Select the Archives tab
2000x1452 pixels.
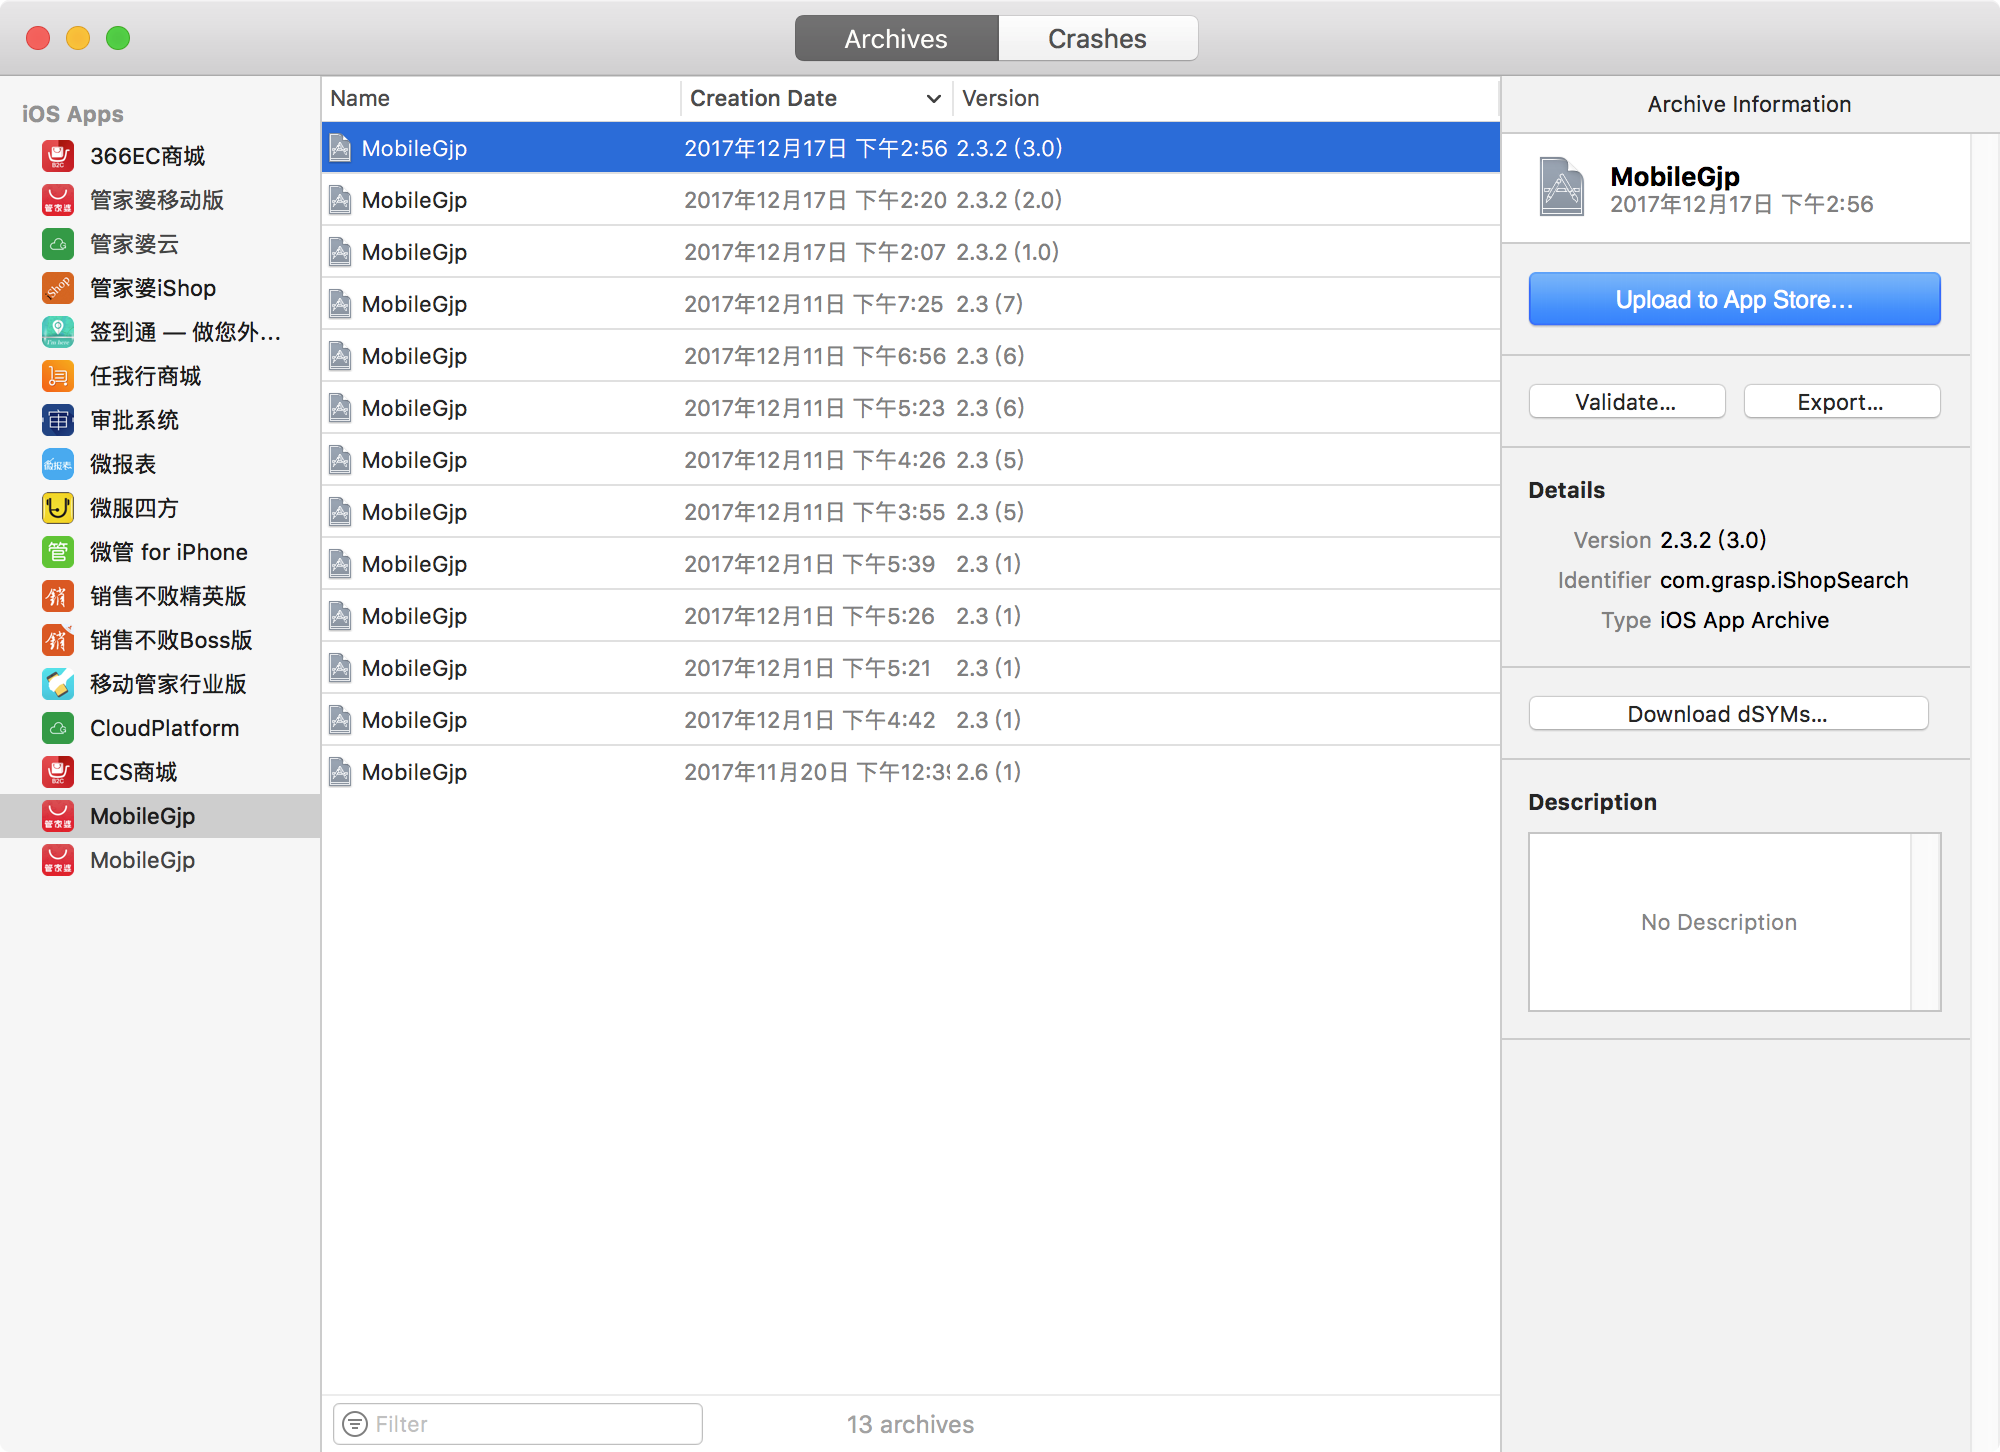click(896, 37)
